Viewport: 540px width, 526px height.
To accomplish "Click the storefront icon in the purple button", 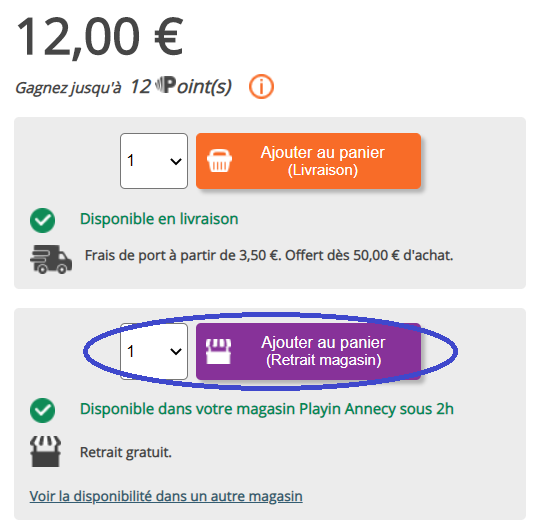I will click(218, 351).
